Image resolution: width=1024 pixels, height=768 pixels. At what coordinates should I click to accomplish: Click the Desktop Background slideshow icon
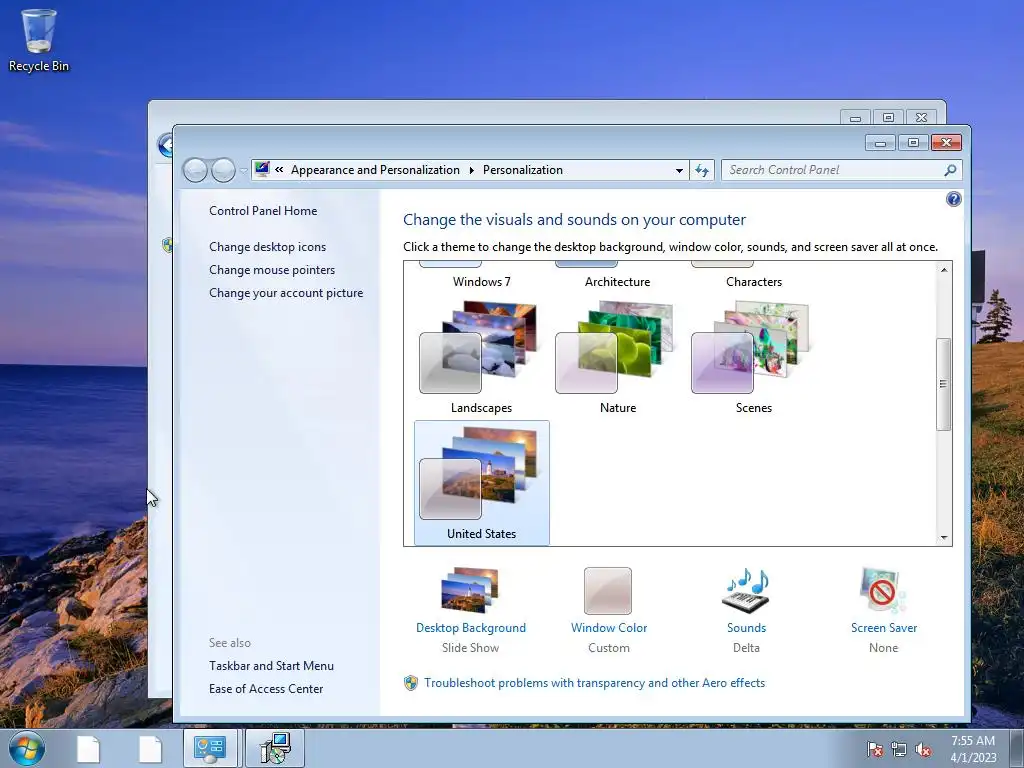tap(470, 590)
